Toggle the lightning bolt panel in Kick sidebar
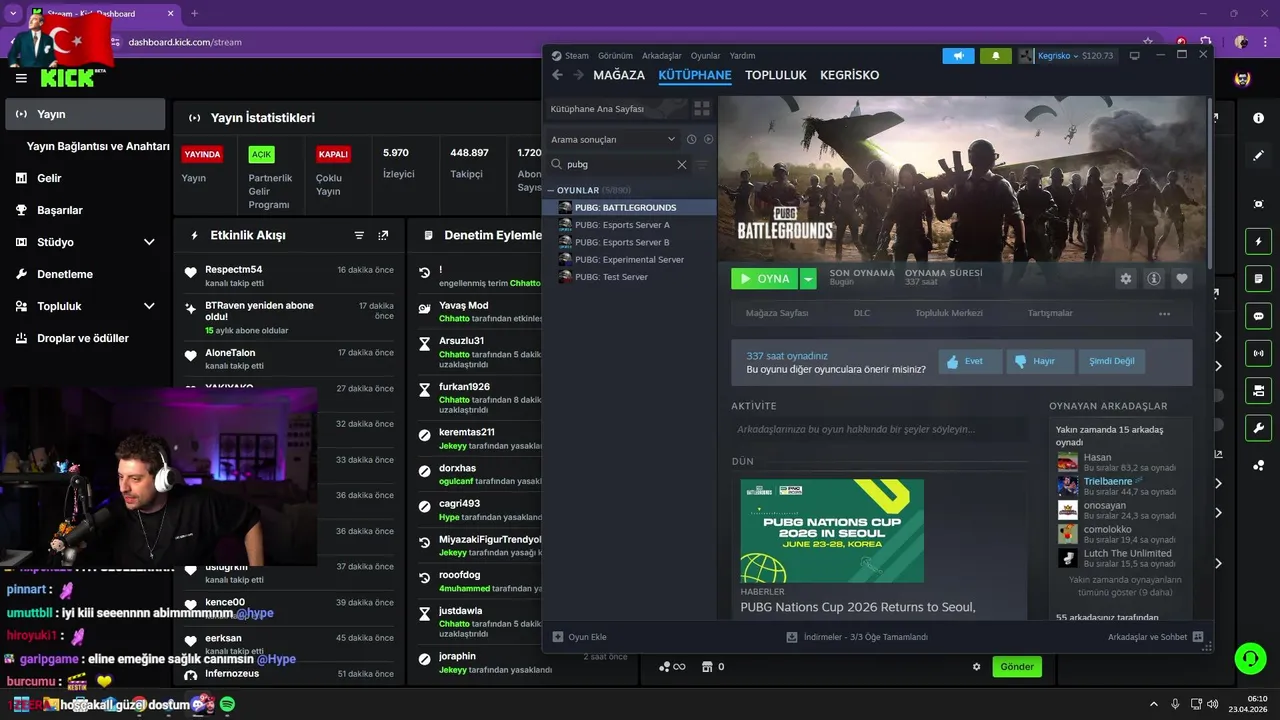1280x720 pixels. pos(1258,241)
